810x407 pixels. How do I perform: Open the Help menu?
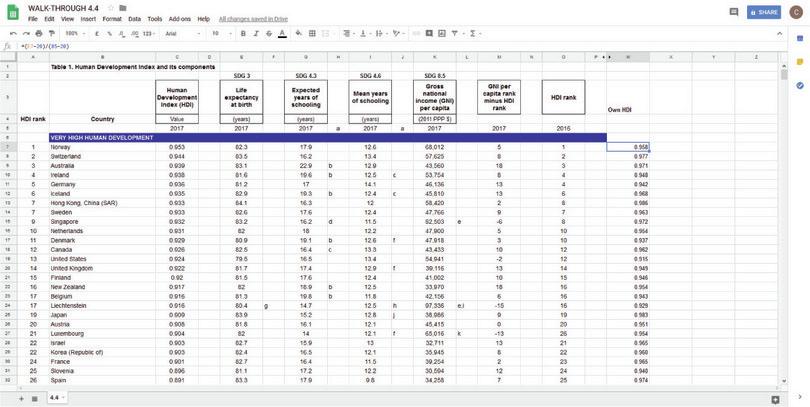pyautogui.click(x=204, y=19)
